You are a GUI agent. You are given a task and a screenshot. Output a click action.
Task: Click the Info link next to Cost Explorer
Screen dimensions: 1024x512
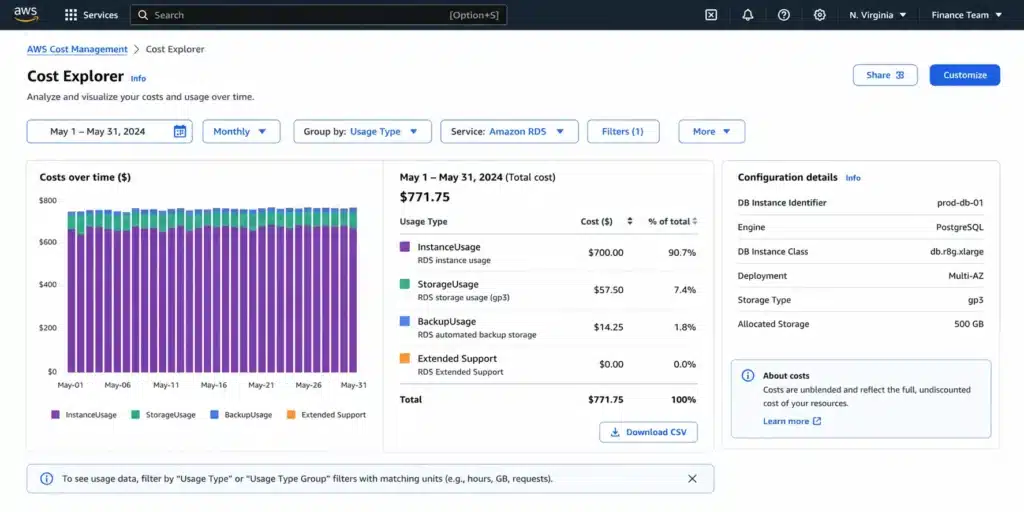pyautogui.click(x=138, y=78)
